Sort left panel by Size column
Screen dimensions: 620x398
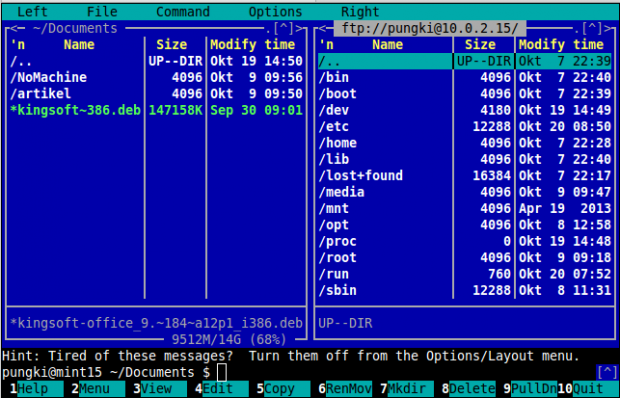tap(171, 45)
